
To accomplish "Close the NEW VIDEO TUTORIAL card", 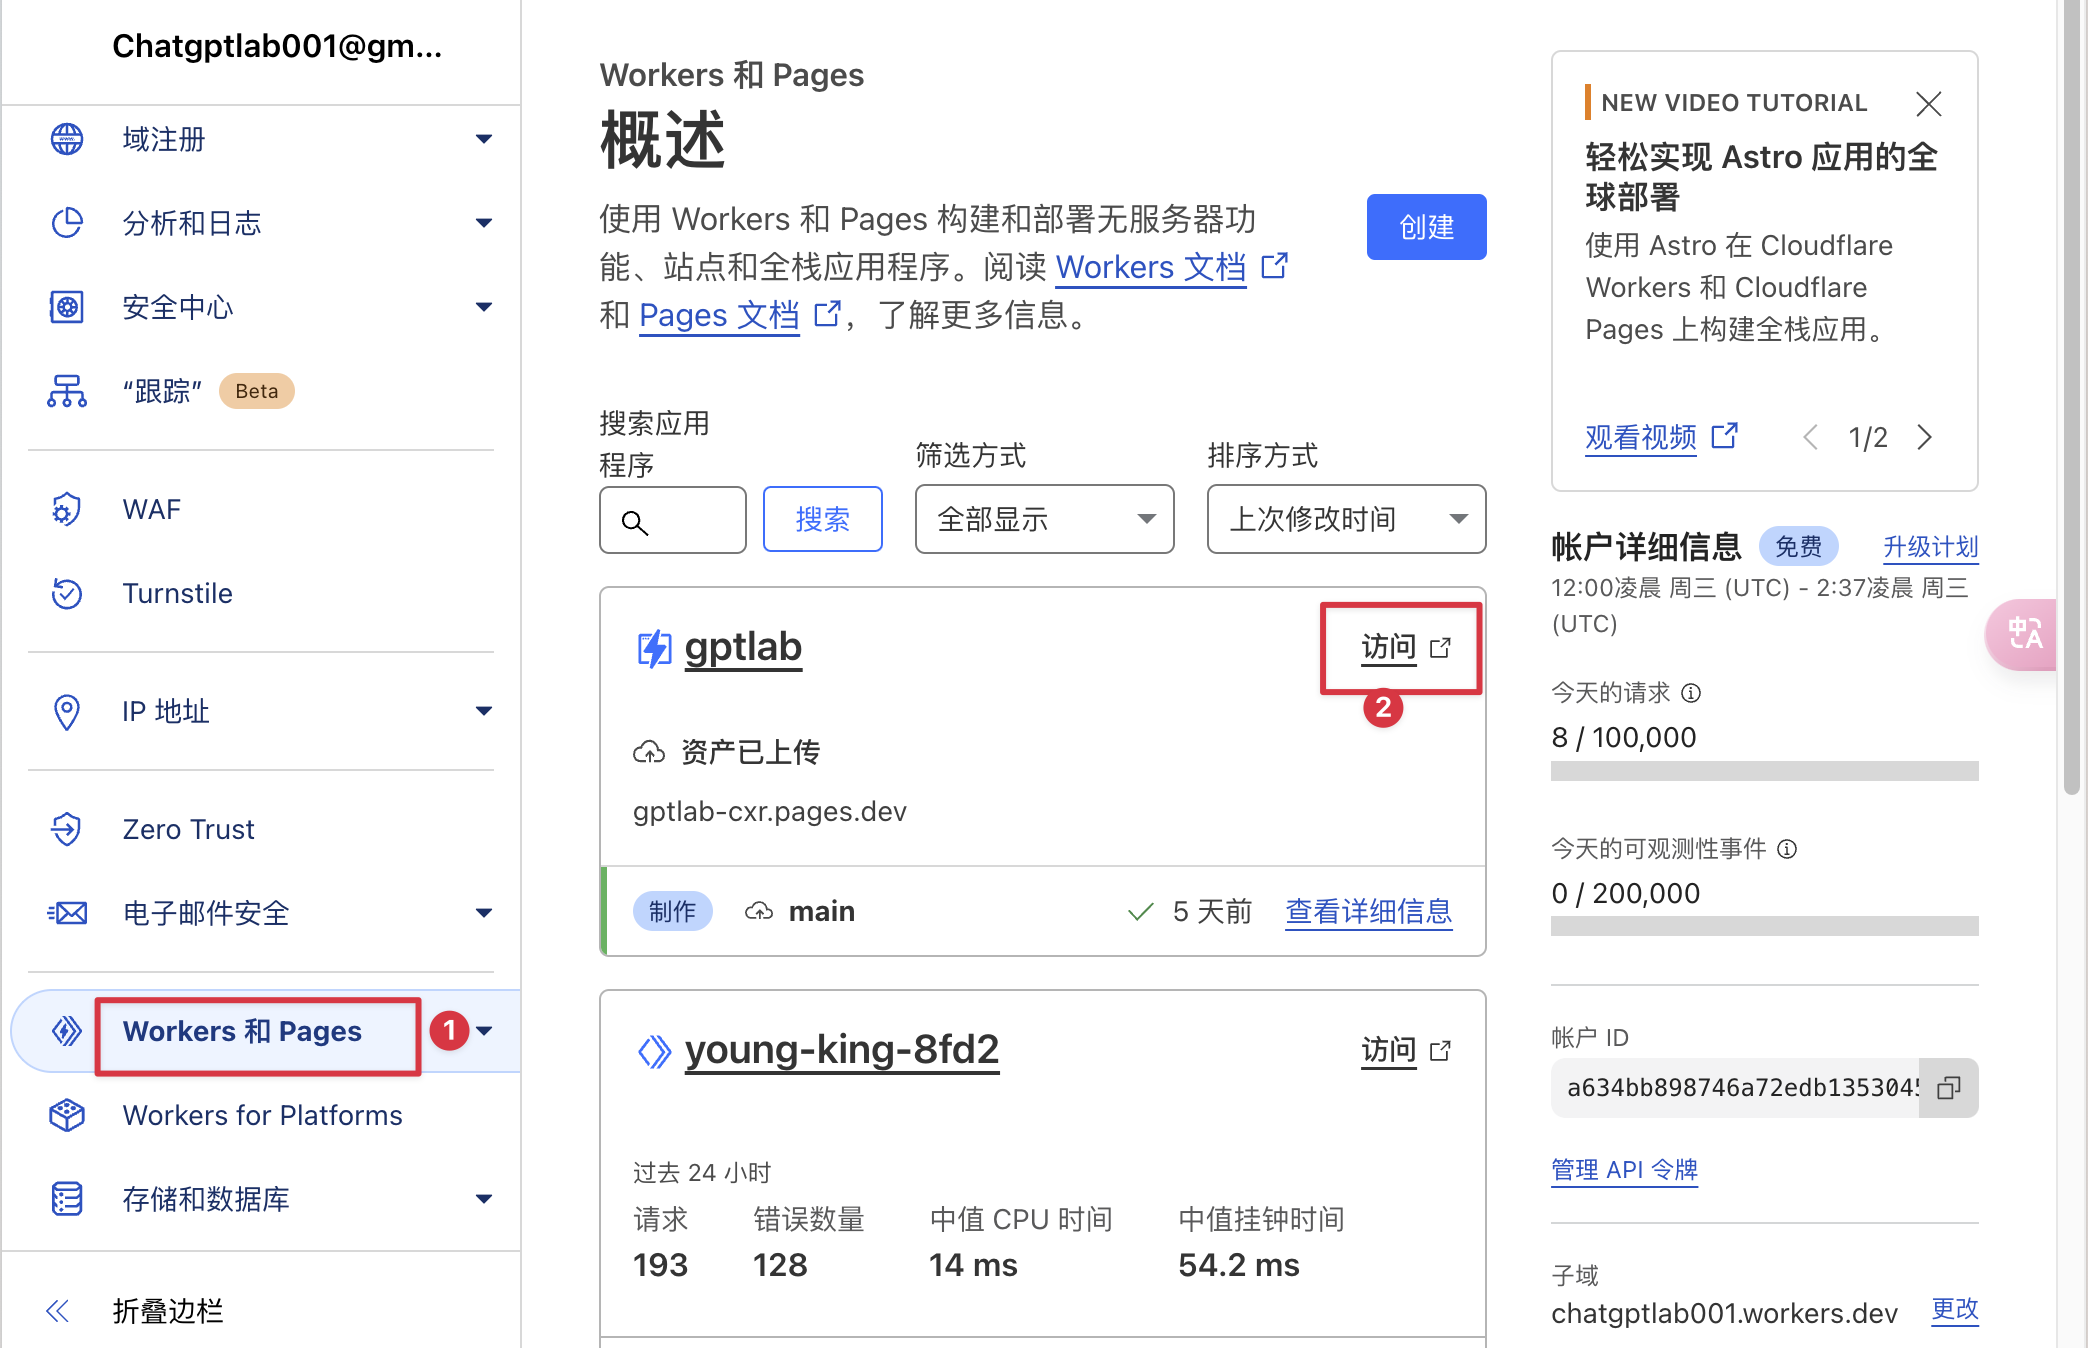I will [x=1929, y=104].
